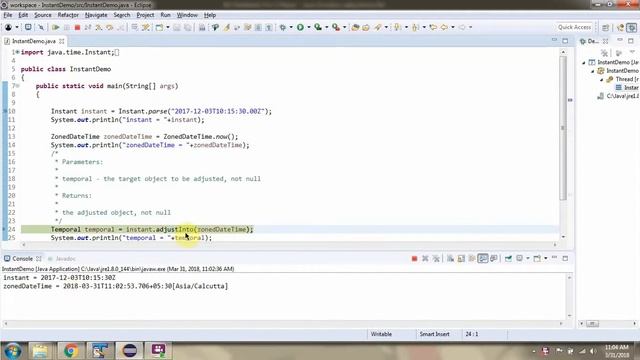Open the Refactor menu
640x360 pixels.
pyautogui.click(x=68, y=15)
